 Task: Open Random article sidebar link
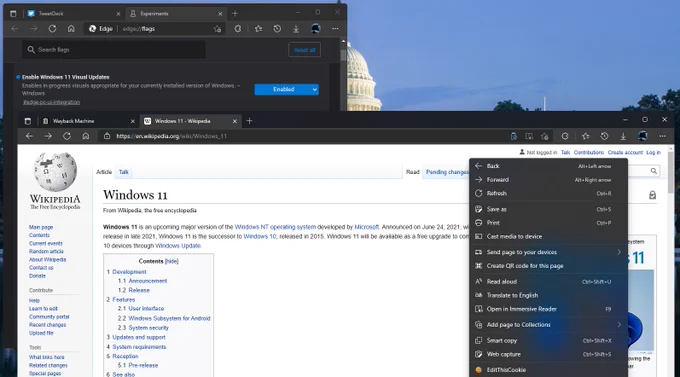click(46, 251)
